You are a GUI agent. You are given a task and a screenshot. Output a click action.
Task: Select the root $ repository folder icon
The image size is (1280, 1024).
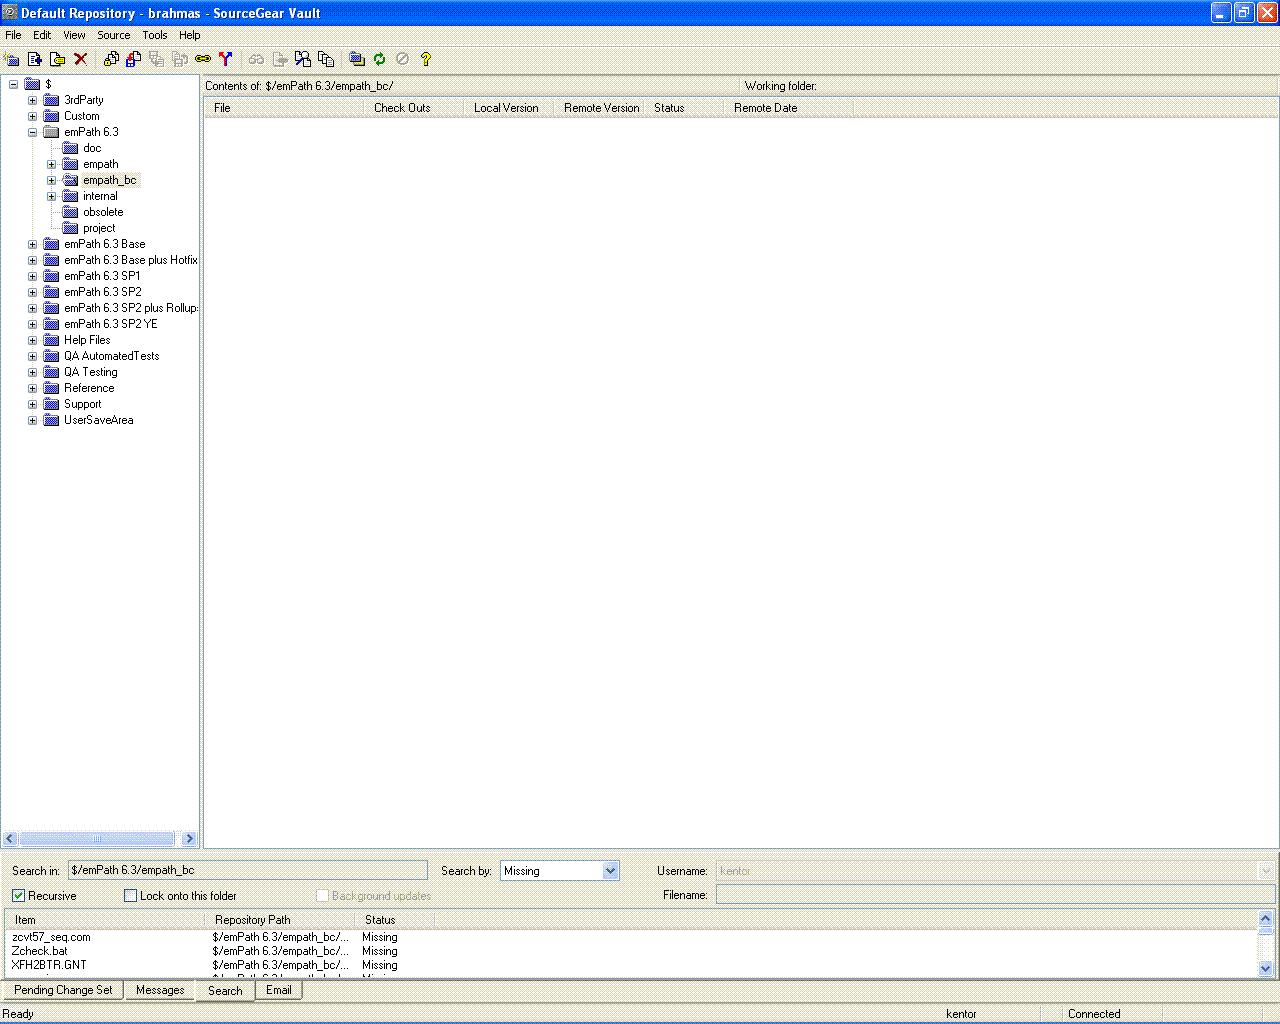32,84
